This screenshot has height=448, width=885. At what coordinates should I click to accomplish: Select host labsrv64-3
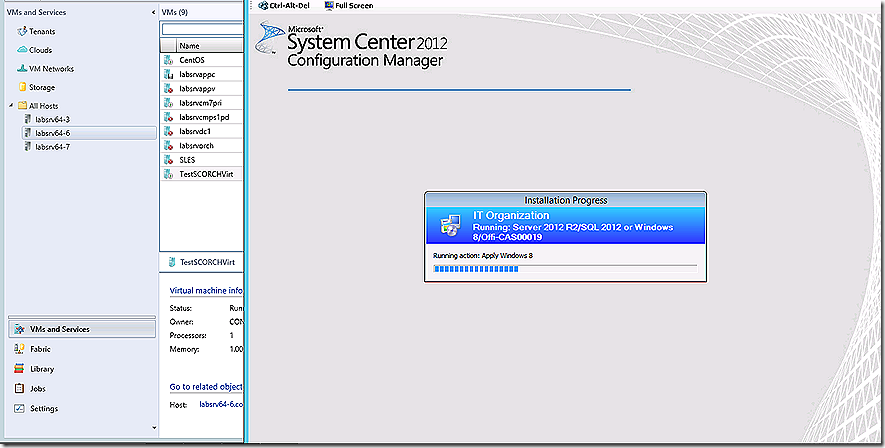click(52, 119)
